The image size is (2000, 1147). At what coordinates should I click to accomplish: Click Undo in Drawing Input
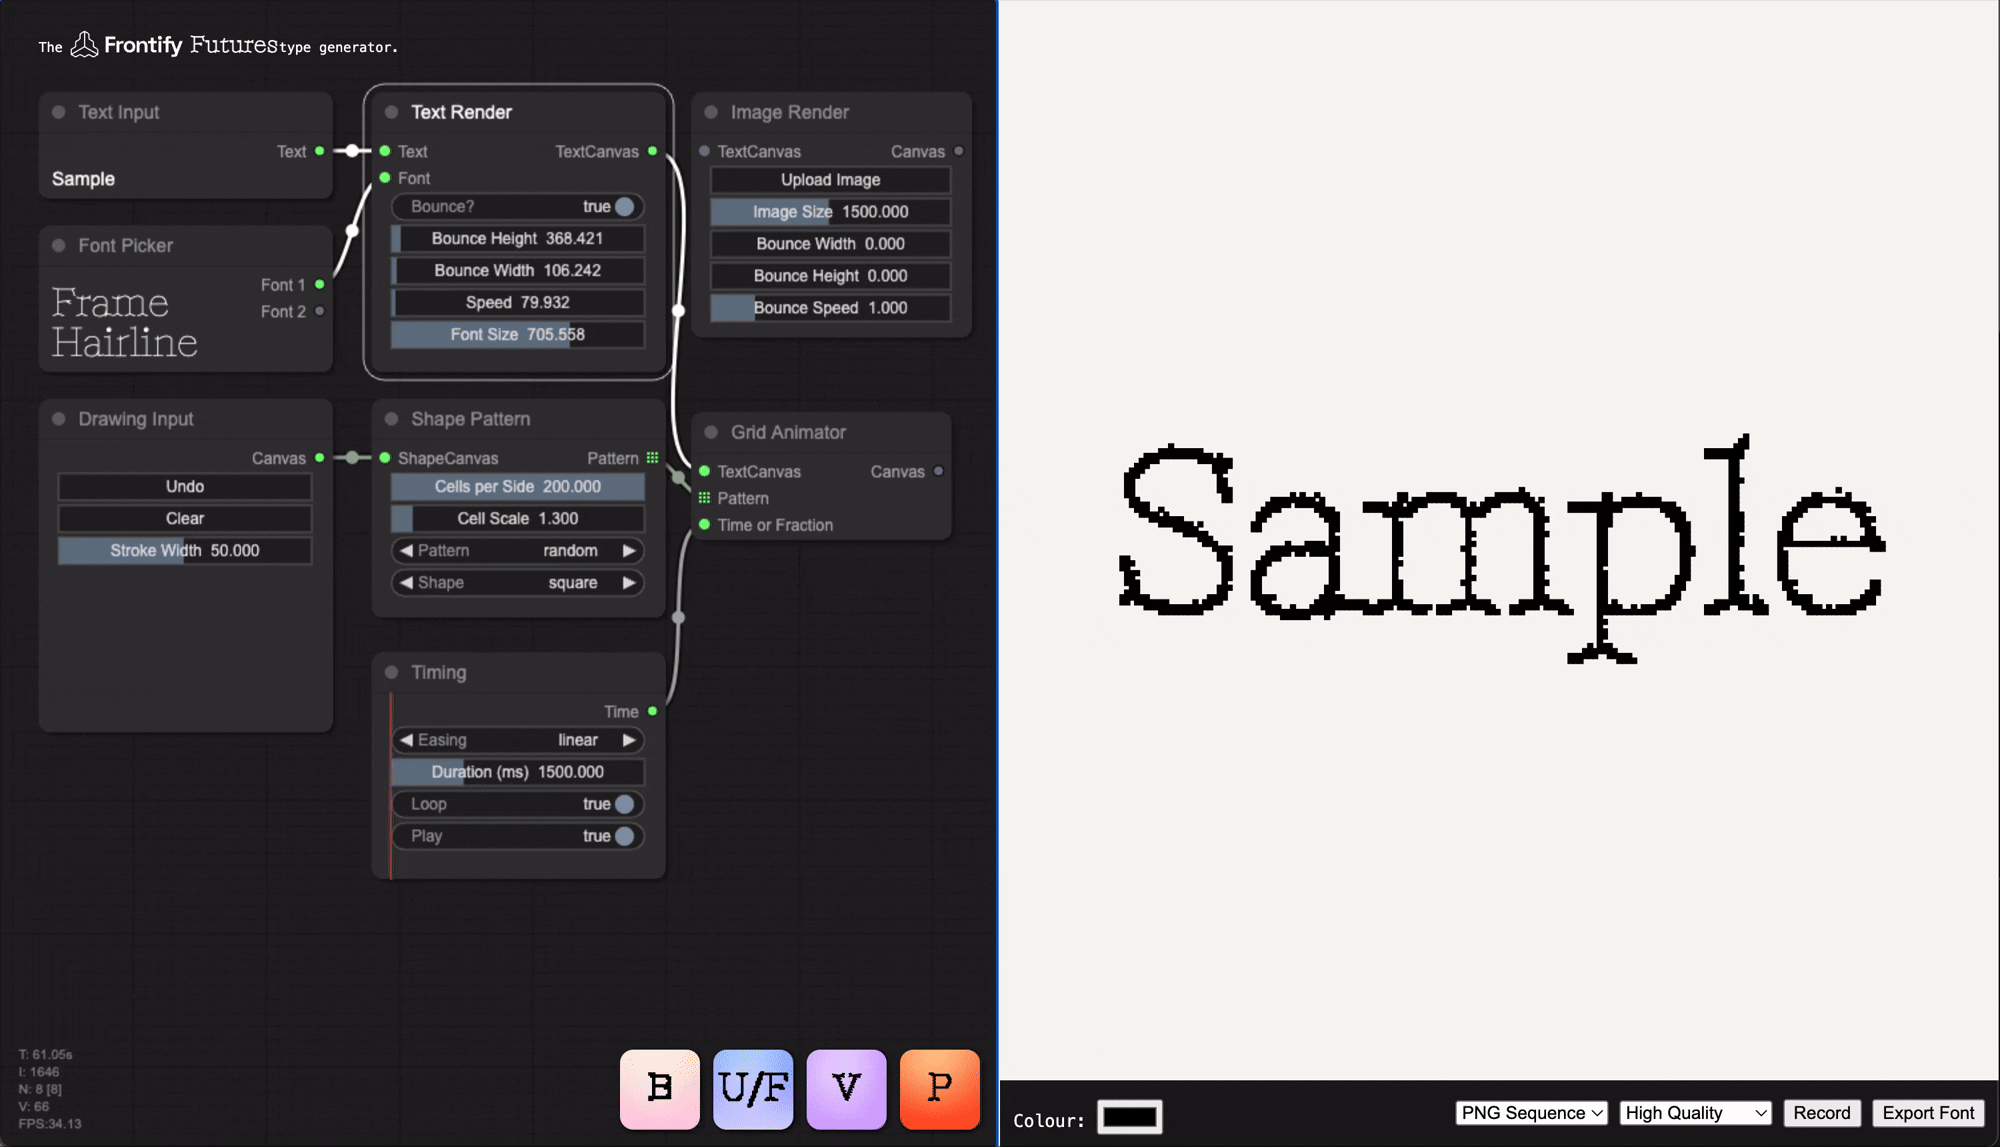click(x=185, y=487)
